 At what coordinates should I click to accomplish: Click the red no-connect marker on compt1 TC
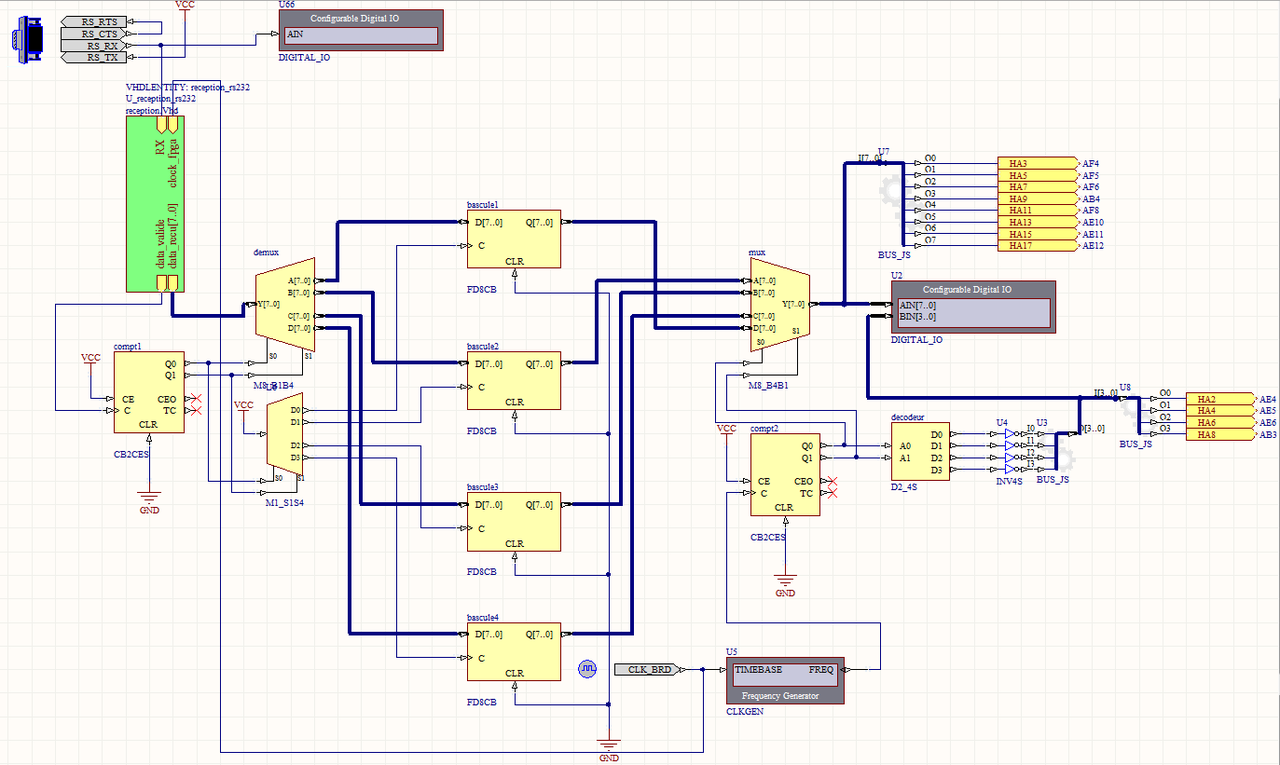point(196,411)
